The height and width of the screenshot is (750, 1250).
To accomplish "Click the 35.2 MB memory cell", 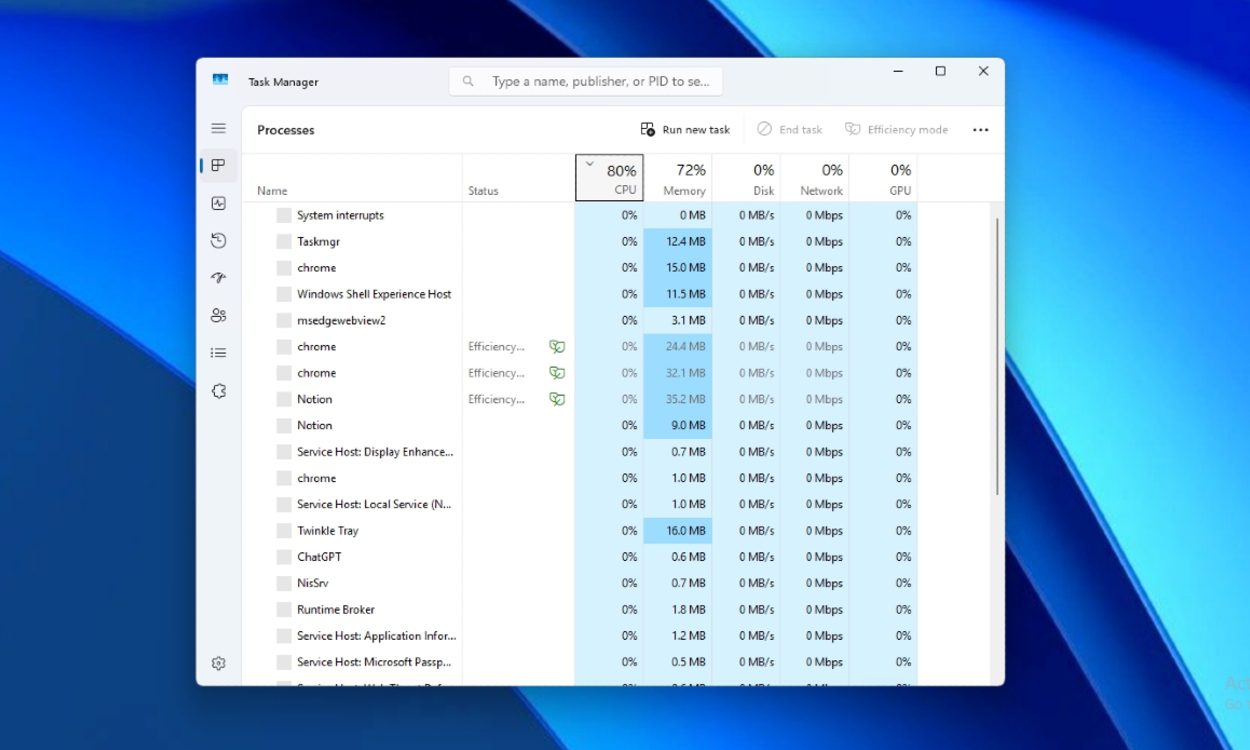I will [678, 399].
